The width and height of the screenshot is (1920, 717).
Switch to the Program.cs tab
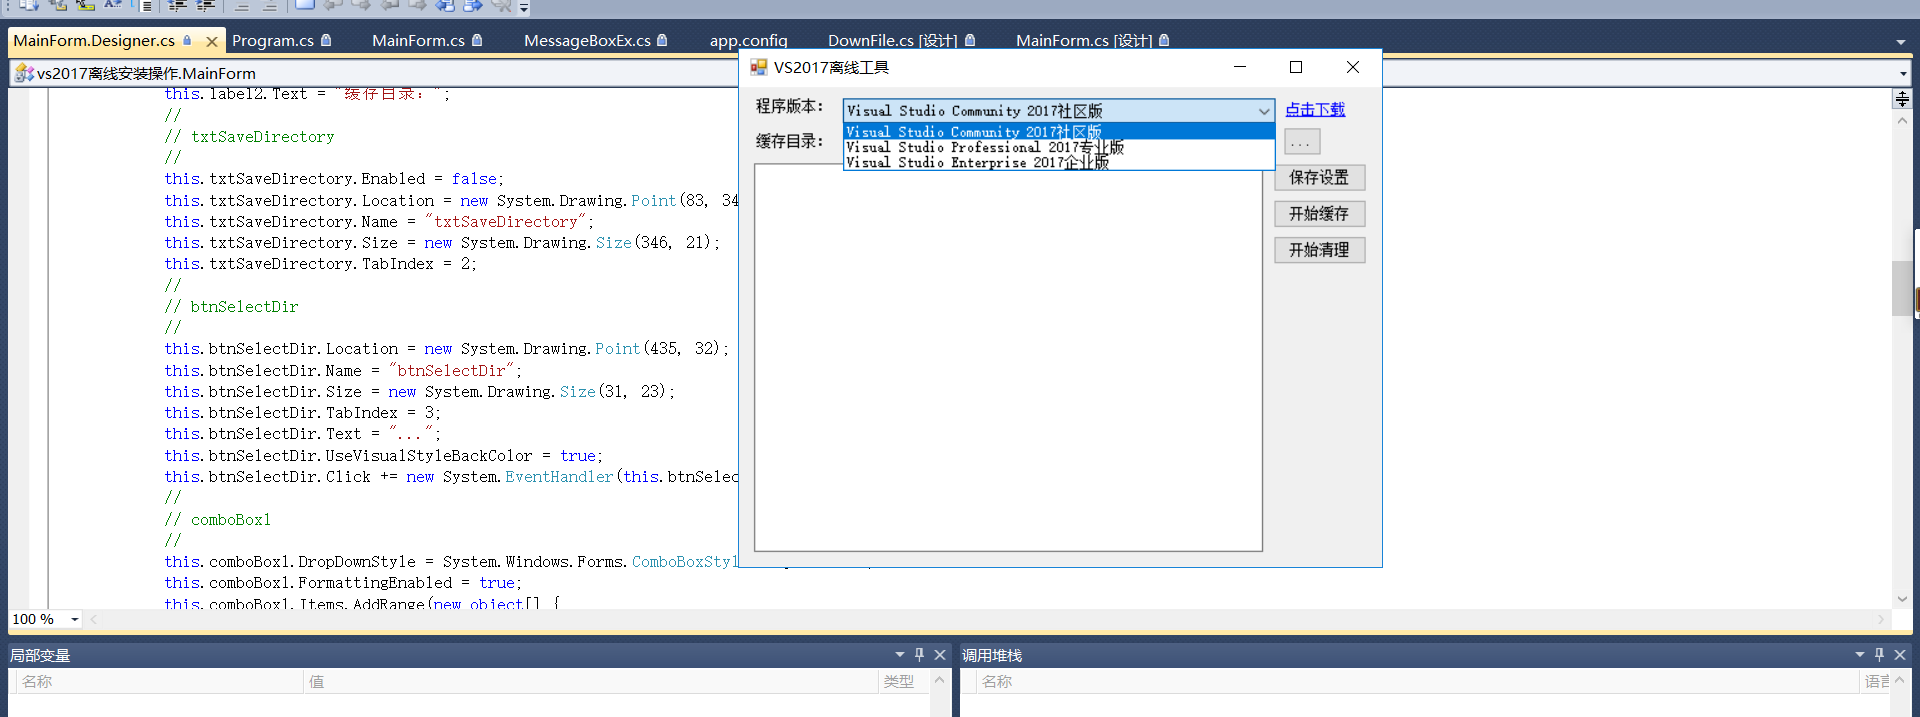pos(273,41)
